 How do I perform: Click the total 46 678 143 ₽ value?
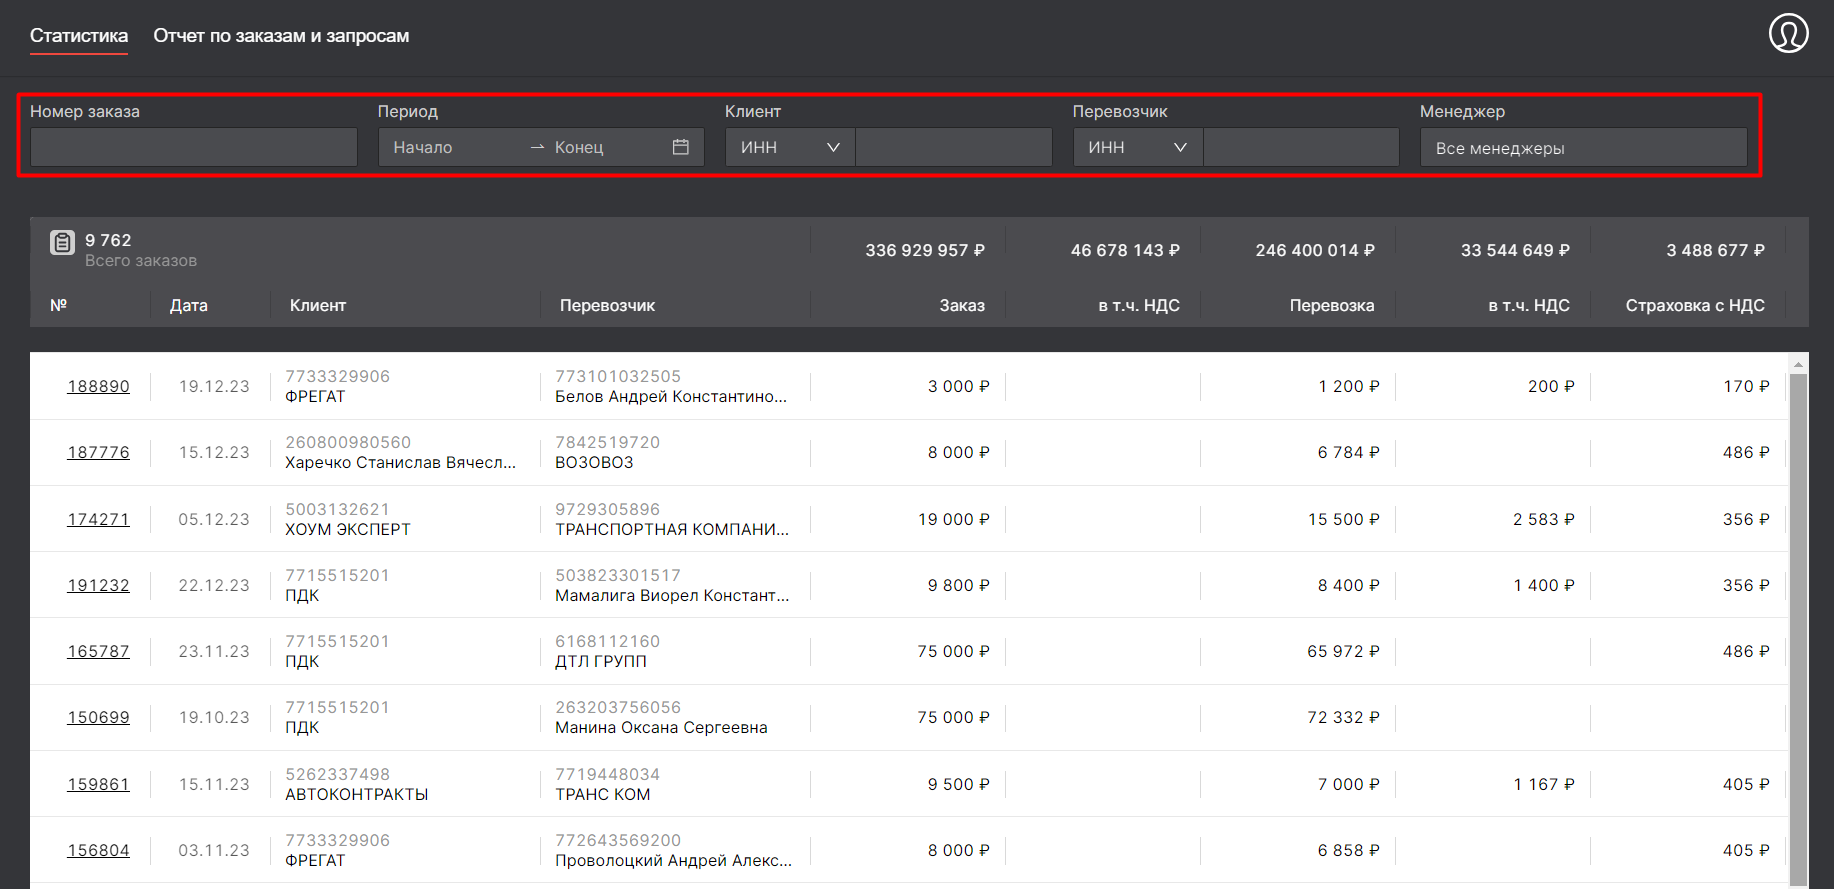pos(1125,250)
